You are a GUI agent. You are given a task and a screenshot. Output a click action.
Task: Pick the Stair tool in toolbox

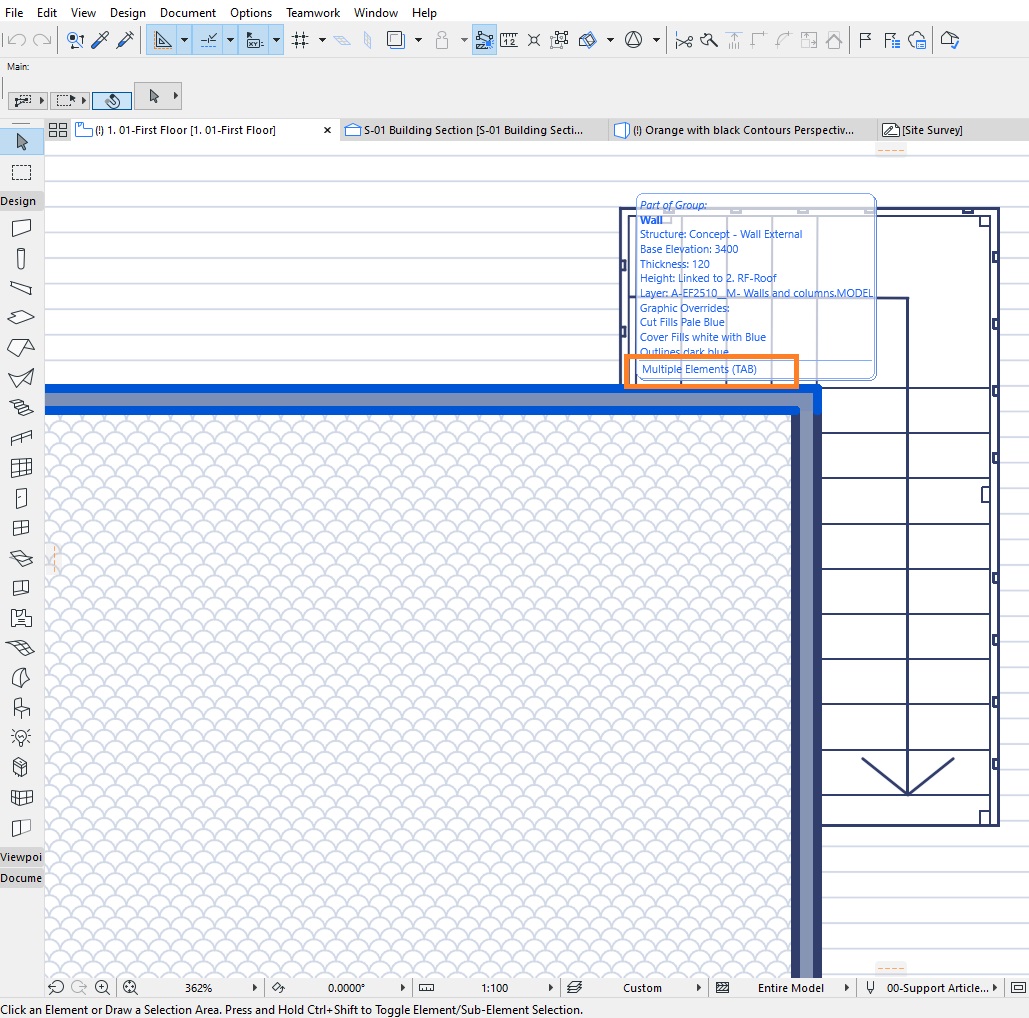click(21, 408)
